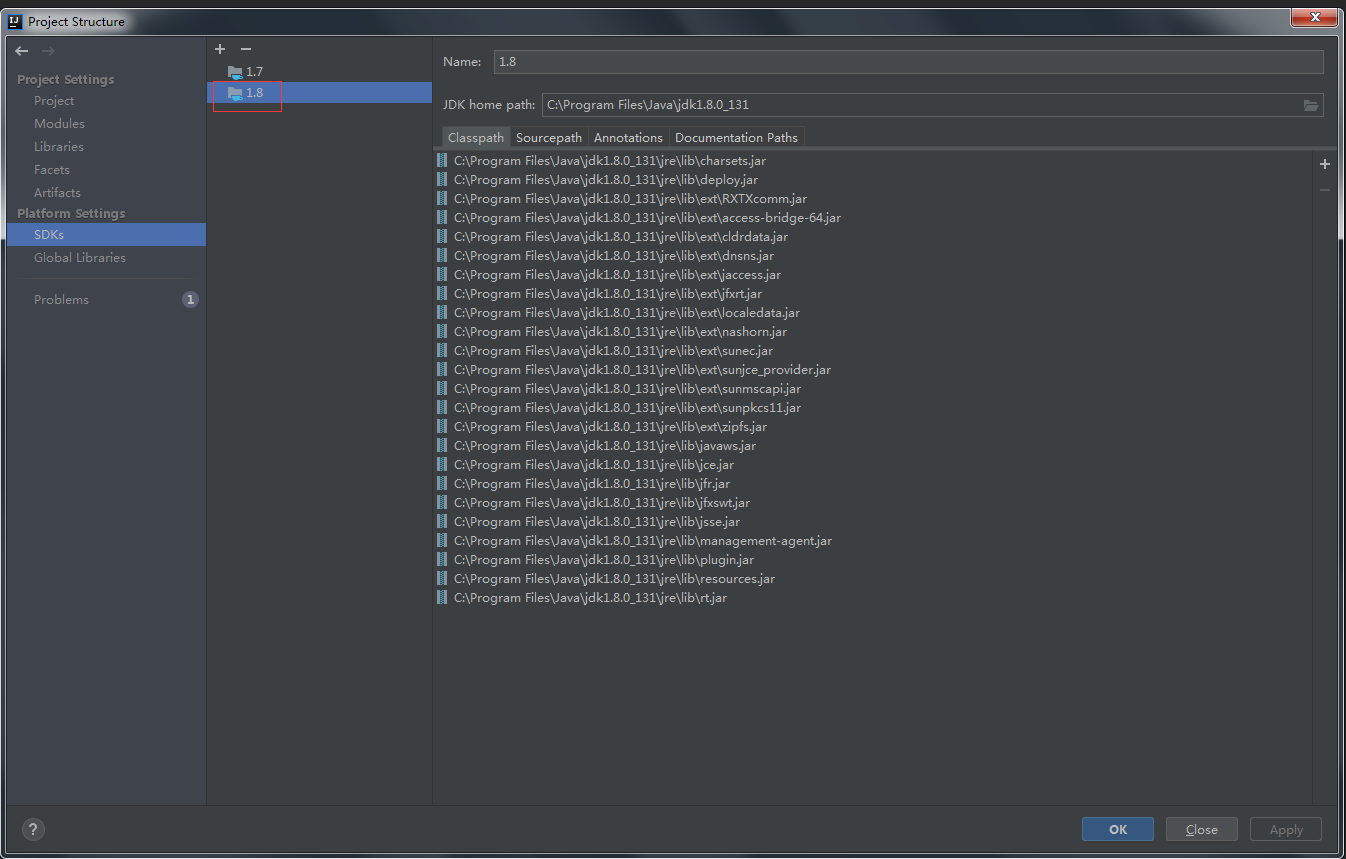Viewport: 1346px width, 859px height.
Task: Click the Apply button
Action: (x=1285, y=829)
